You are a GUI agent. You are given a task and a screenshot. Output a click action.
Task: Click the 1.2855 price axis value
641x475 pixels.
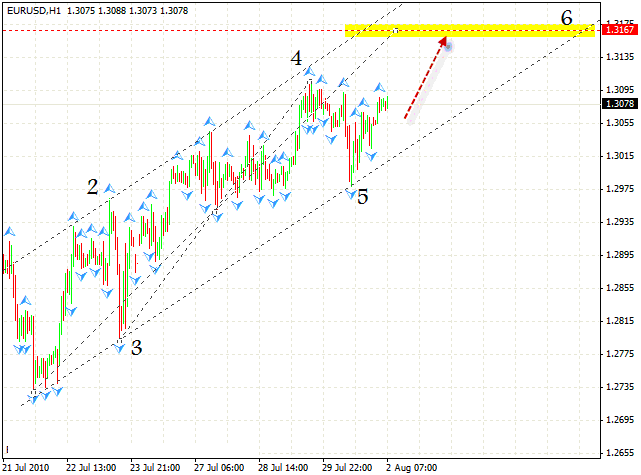click(620, 288)
